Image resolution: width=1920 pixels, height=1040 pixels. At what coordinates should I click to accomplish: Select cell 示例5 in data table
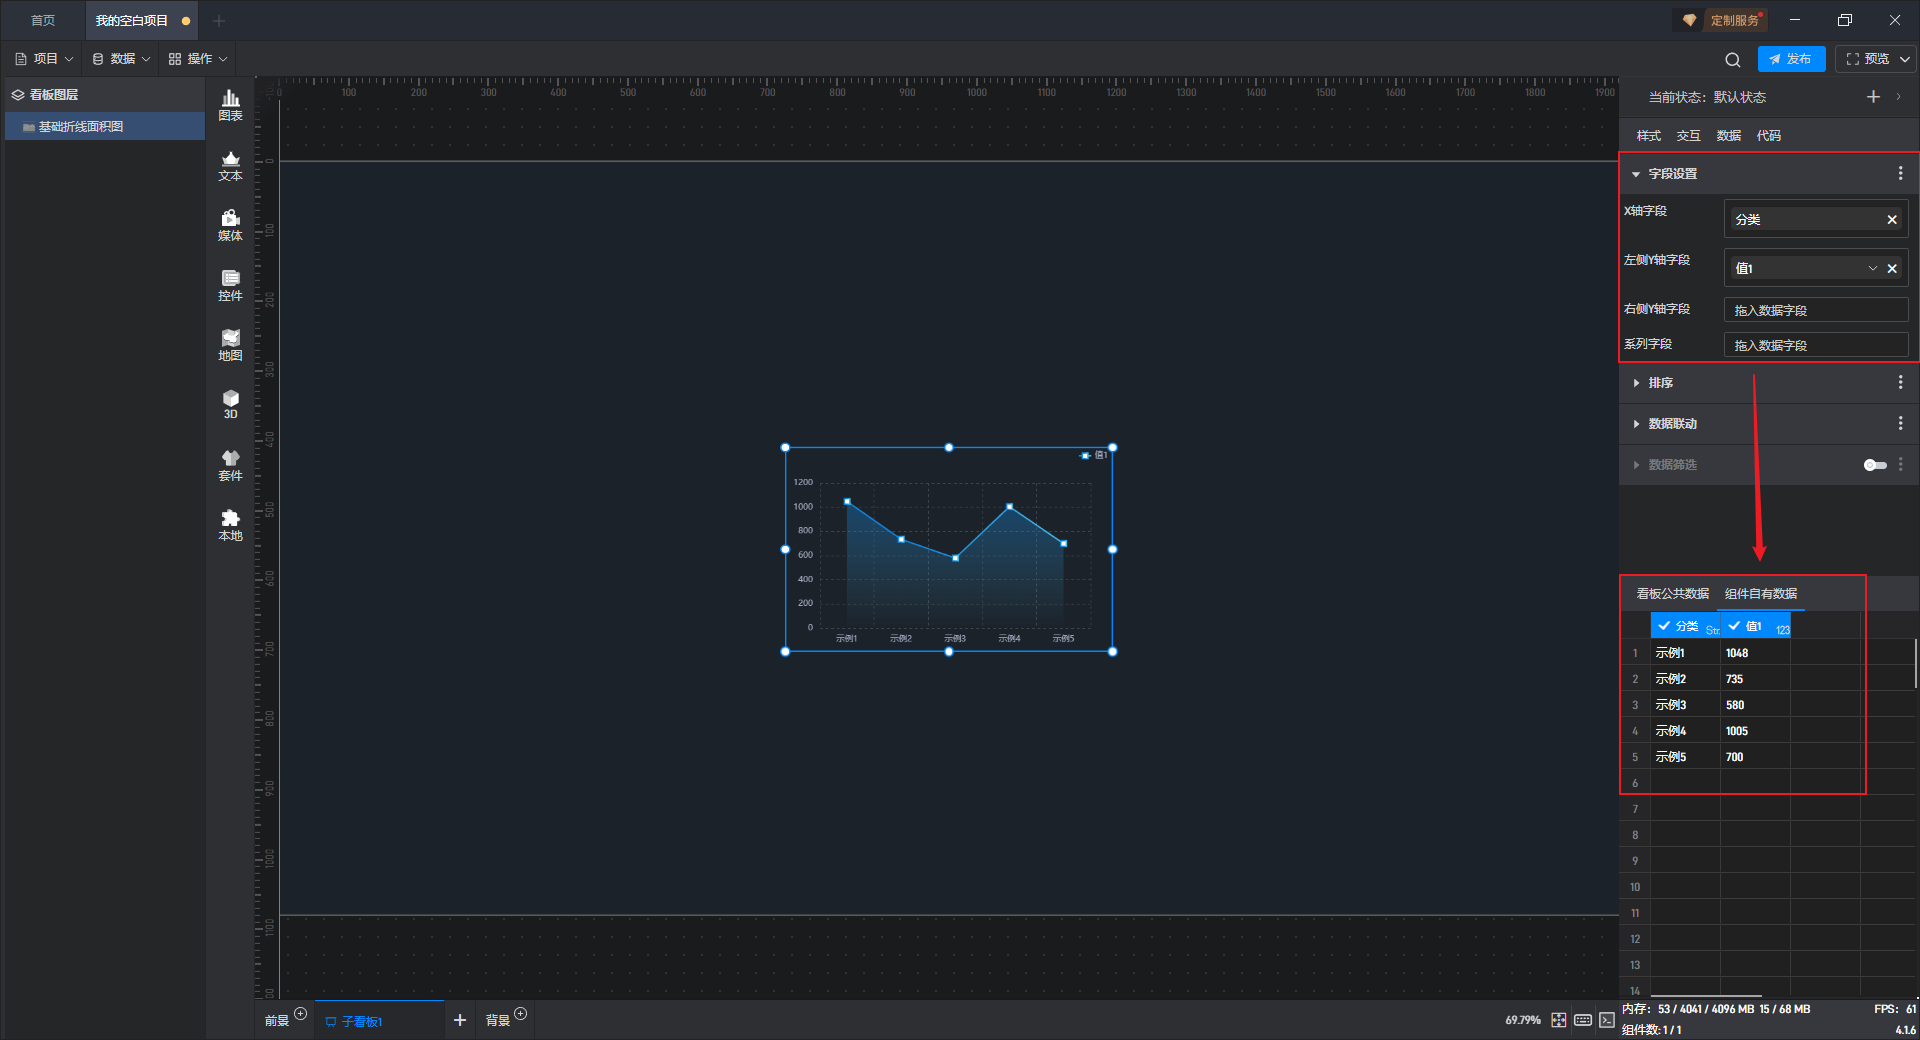(x=1685, y=757)
